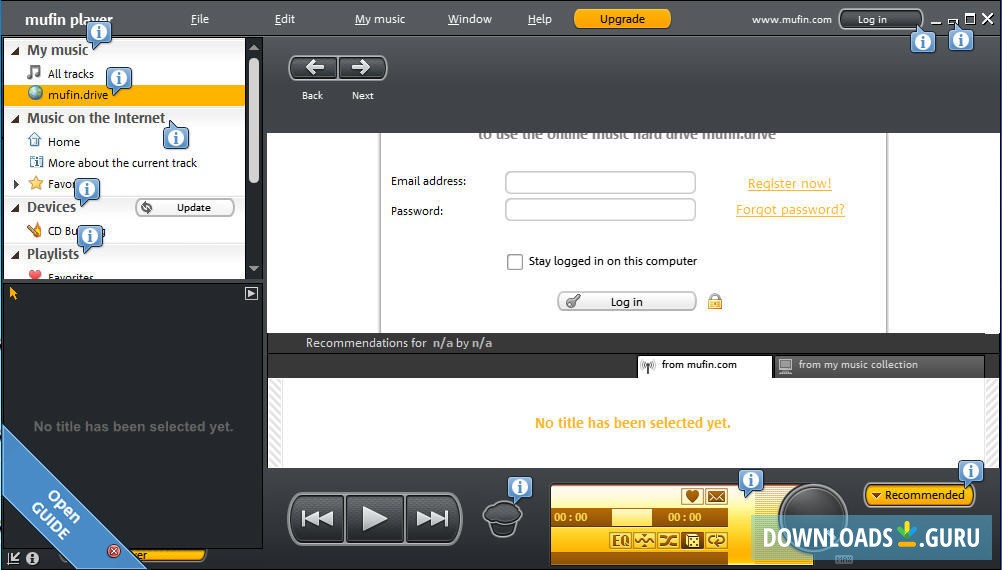1002x570 pixels.
Task: Open the File menu
Action: [199, 19]
